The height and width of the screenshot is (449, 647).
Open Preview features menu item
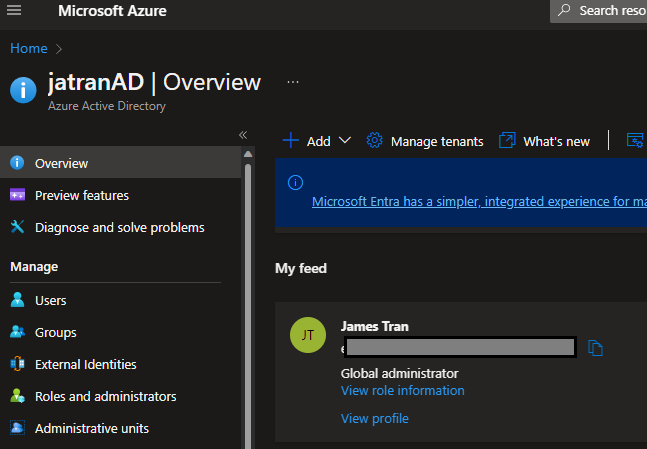(120, 195)
